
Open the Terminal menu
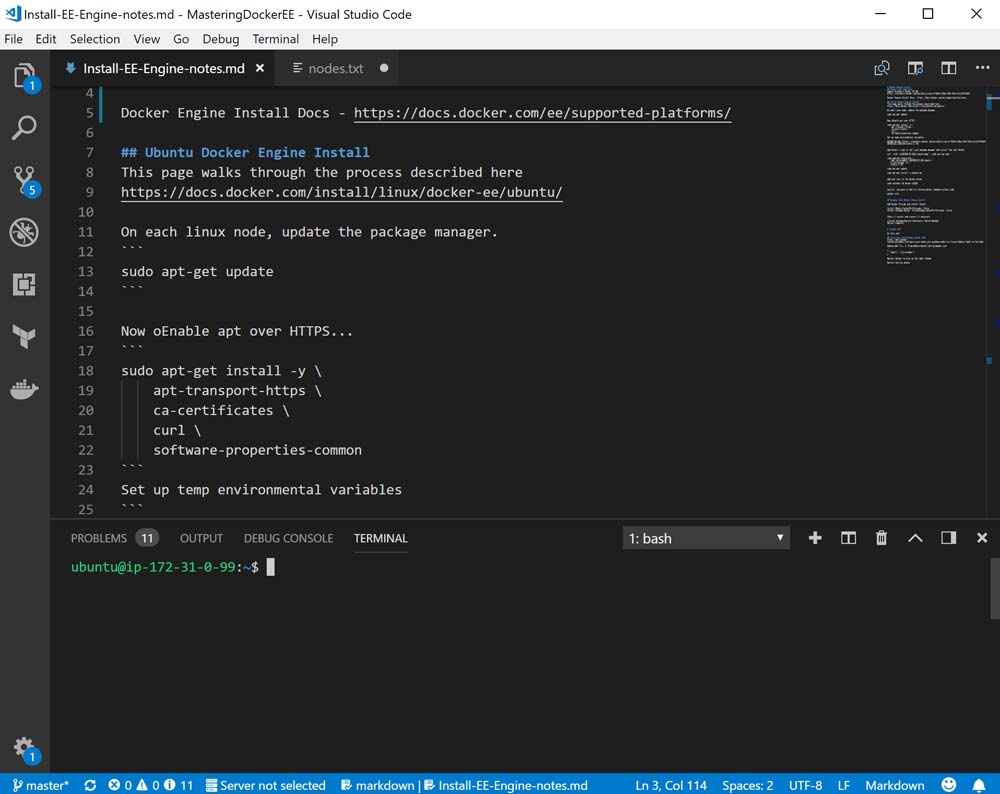coord(276,39)
